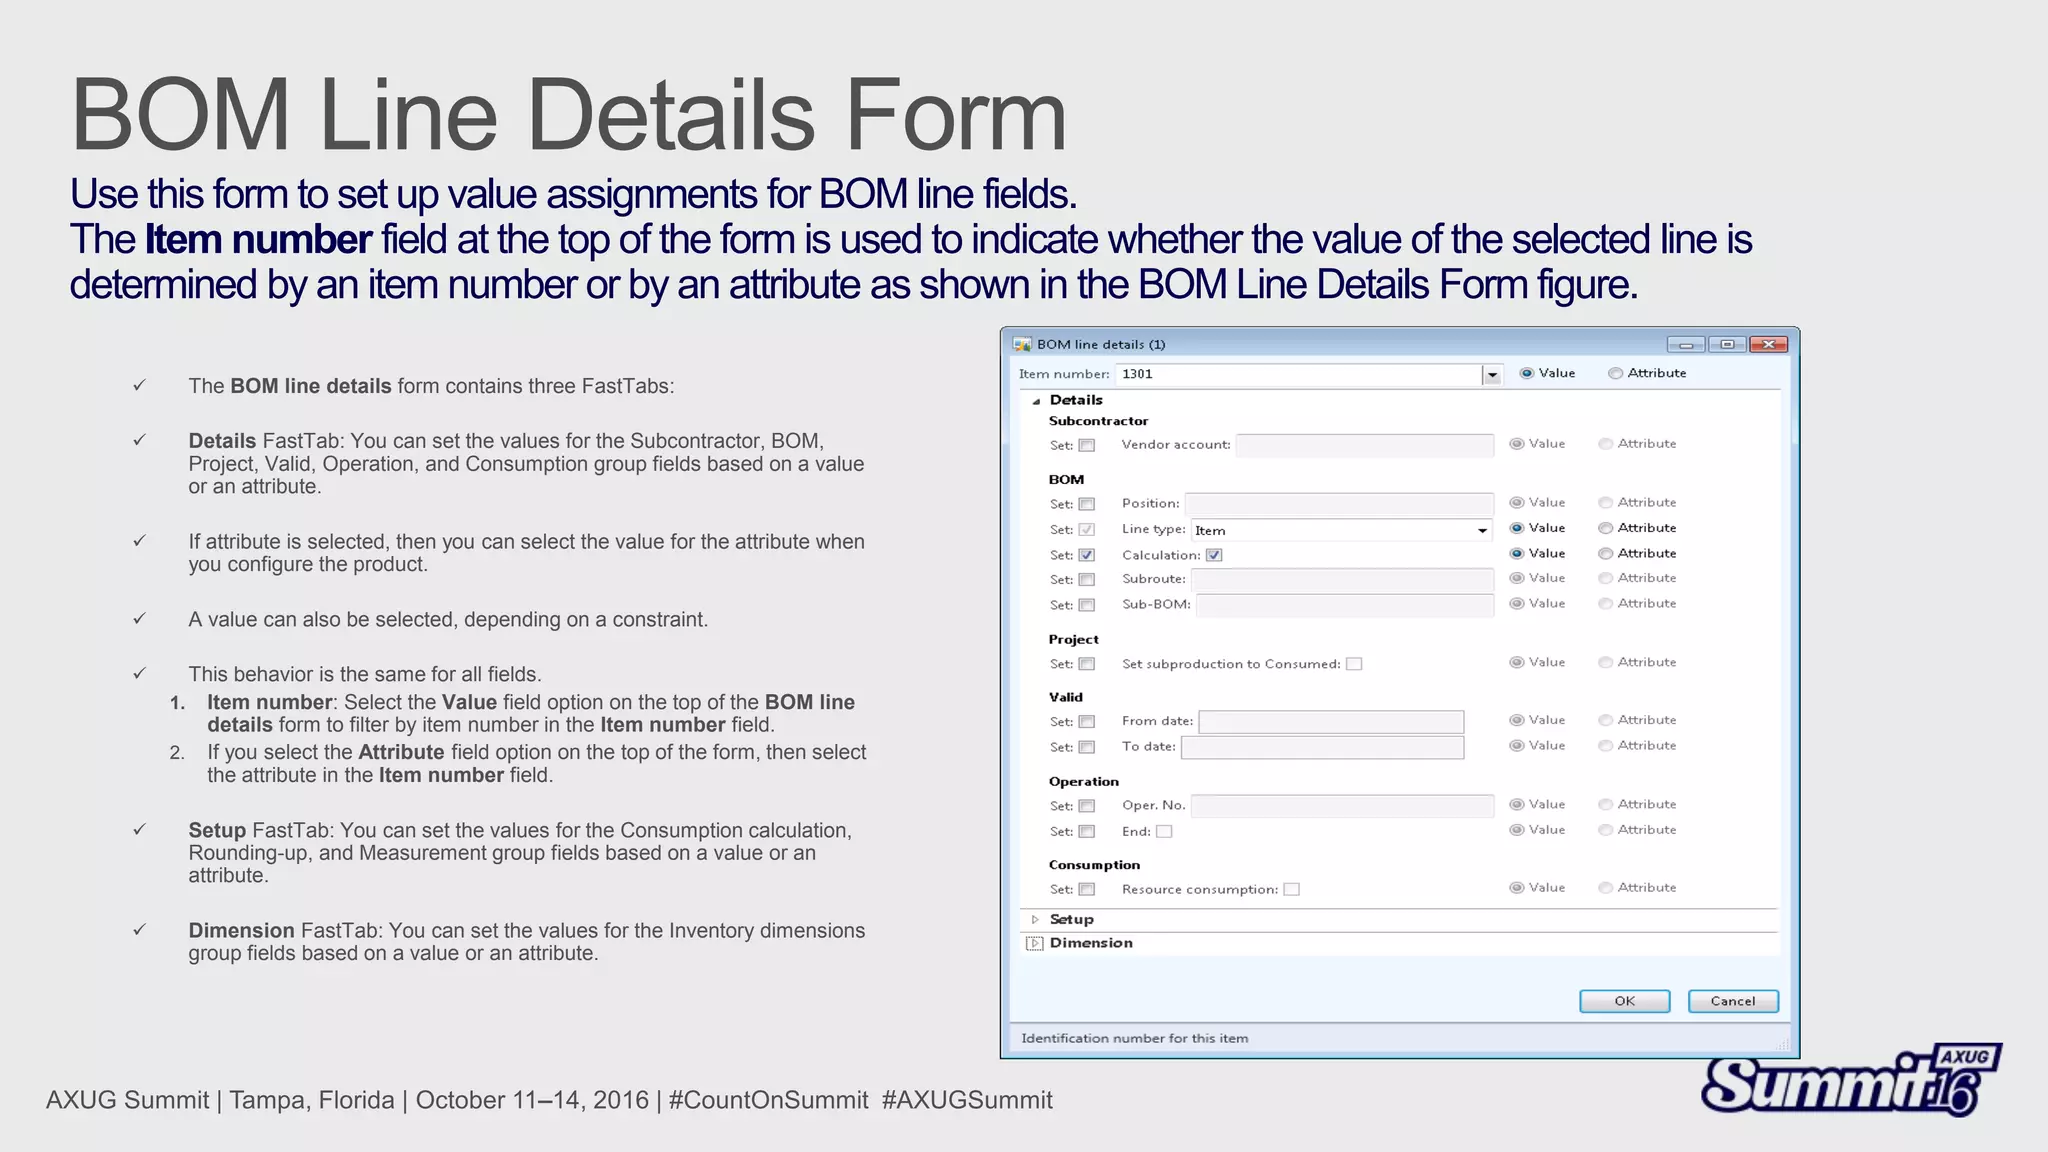Toggle the End value checkbox
This screenshot has width=2048, height=1152.
(1164, 832)
